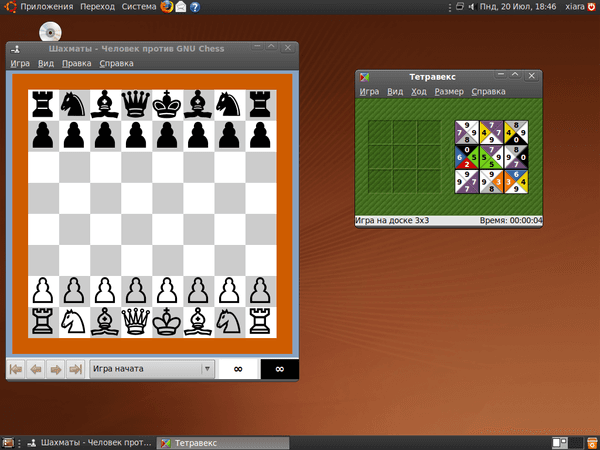
Task: Pick the Tetravex tile with 7, 4, 7, 9
Action: [x=491, y=132]
